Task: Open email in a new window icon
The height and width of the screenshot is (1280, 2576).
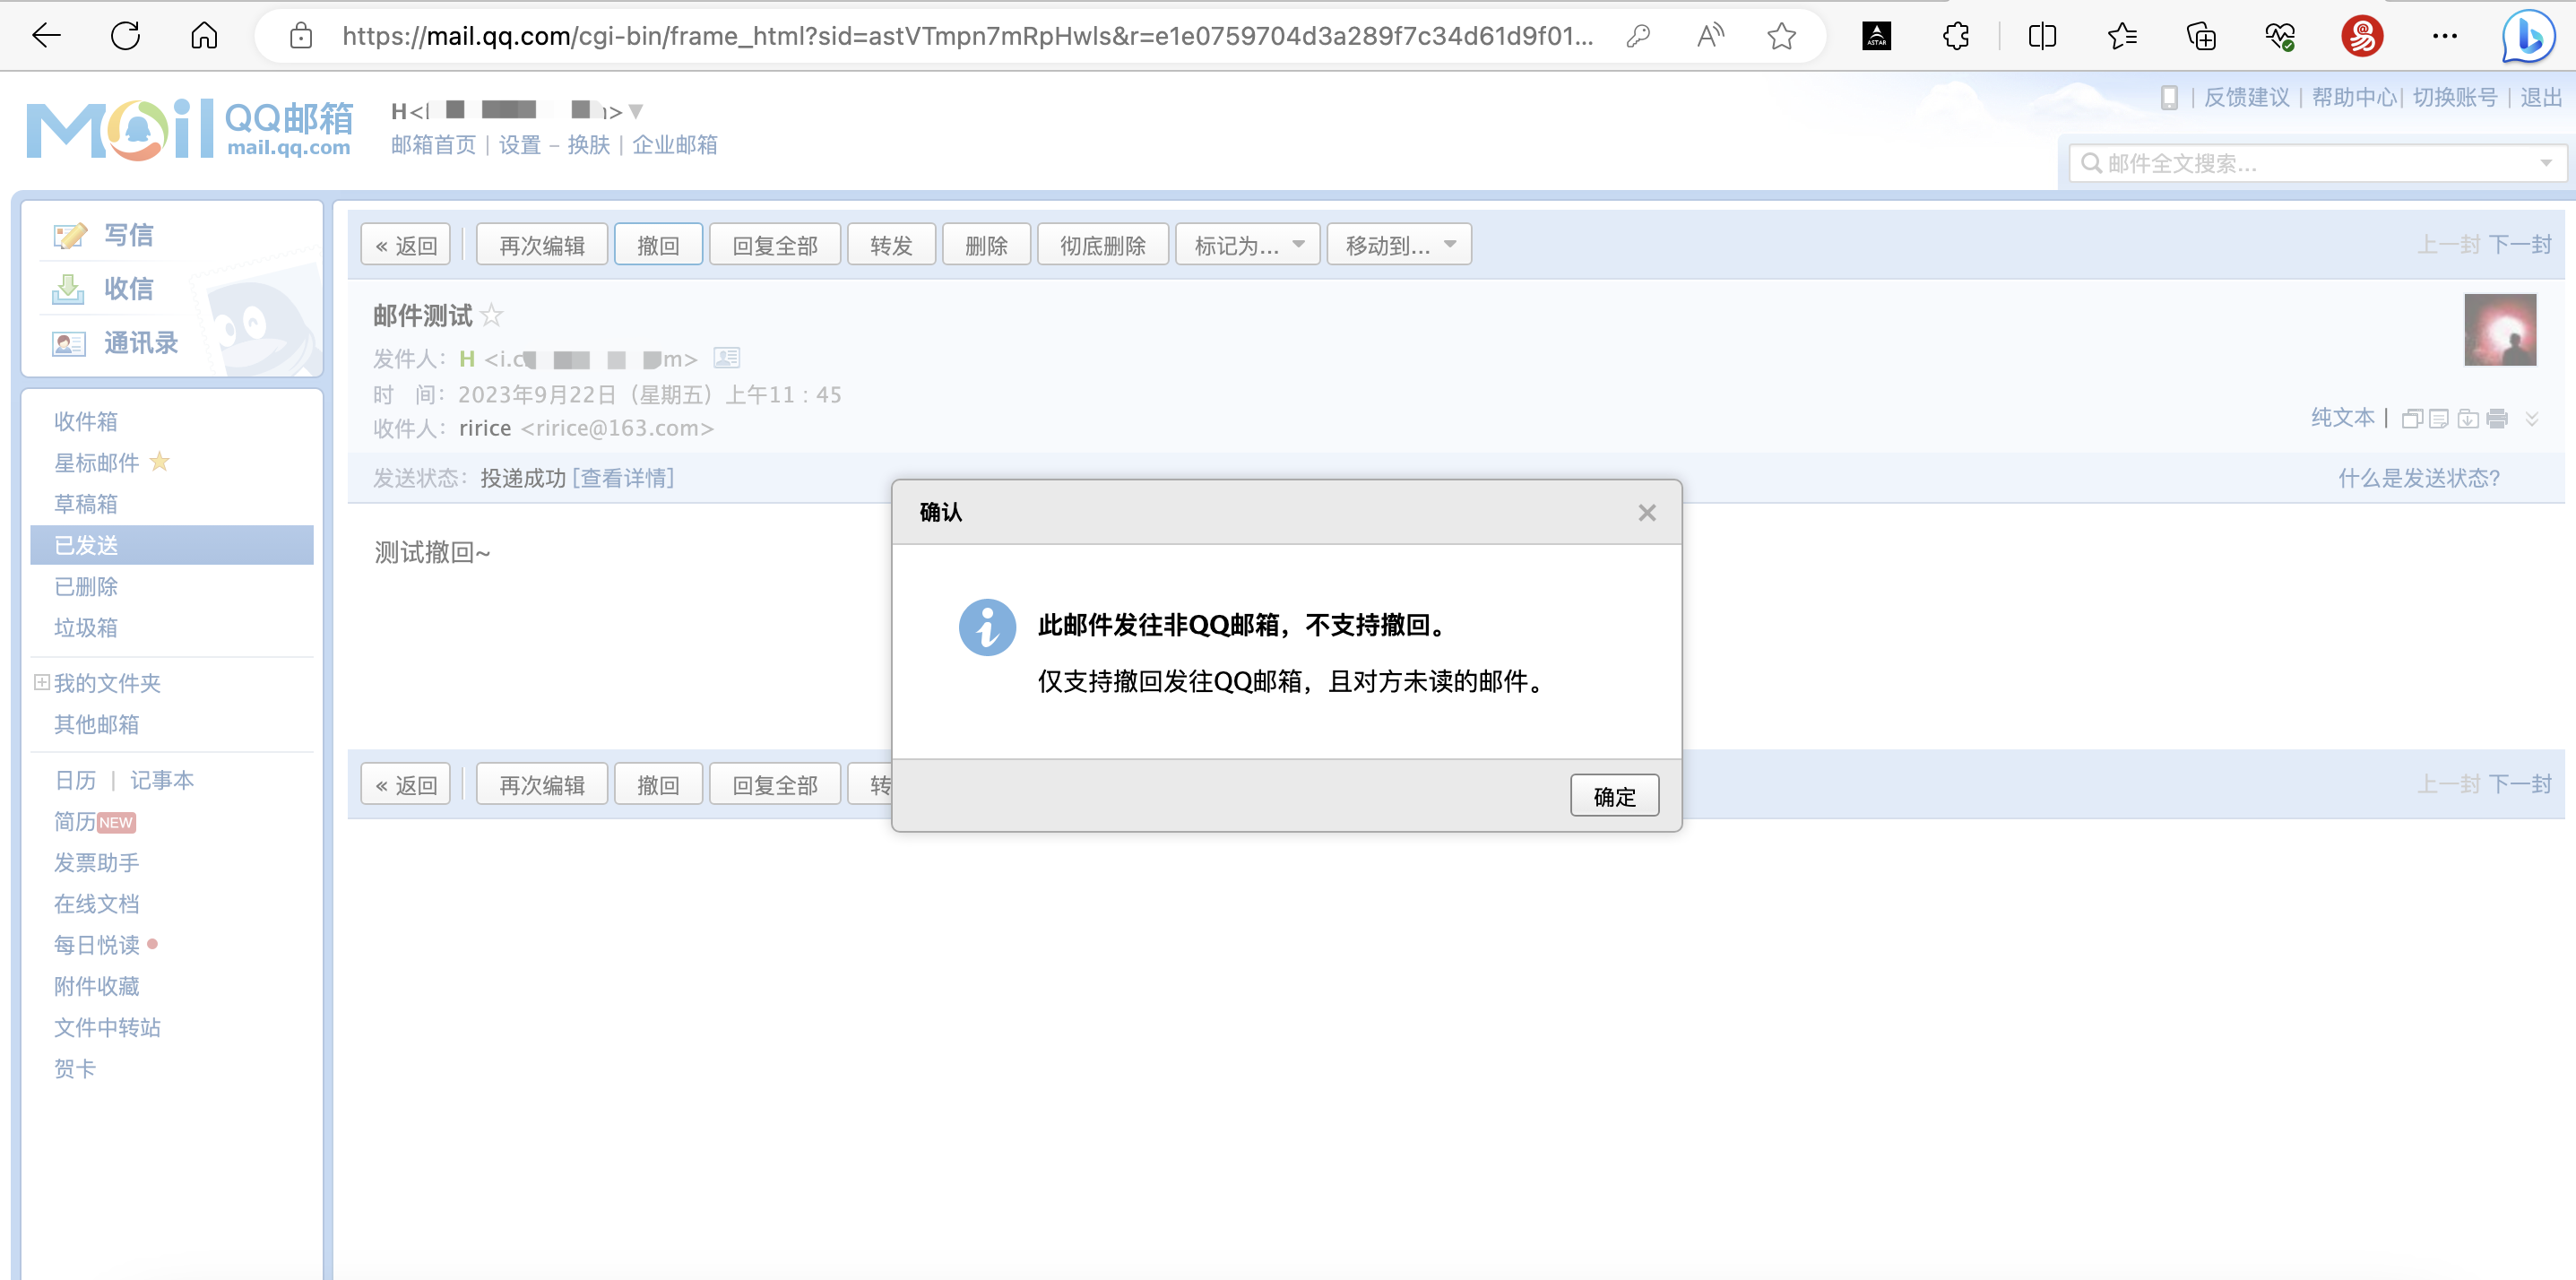Action: [2411, 418]
